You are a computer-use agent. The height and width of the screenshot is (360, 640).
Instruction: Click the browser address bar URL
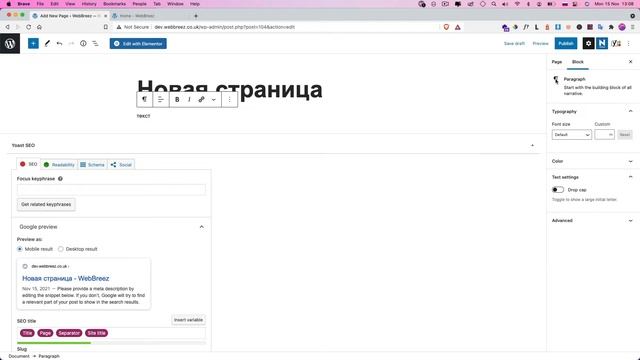(x=224, y=27)
